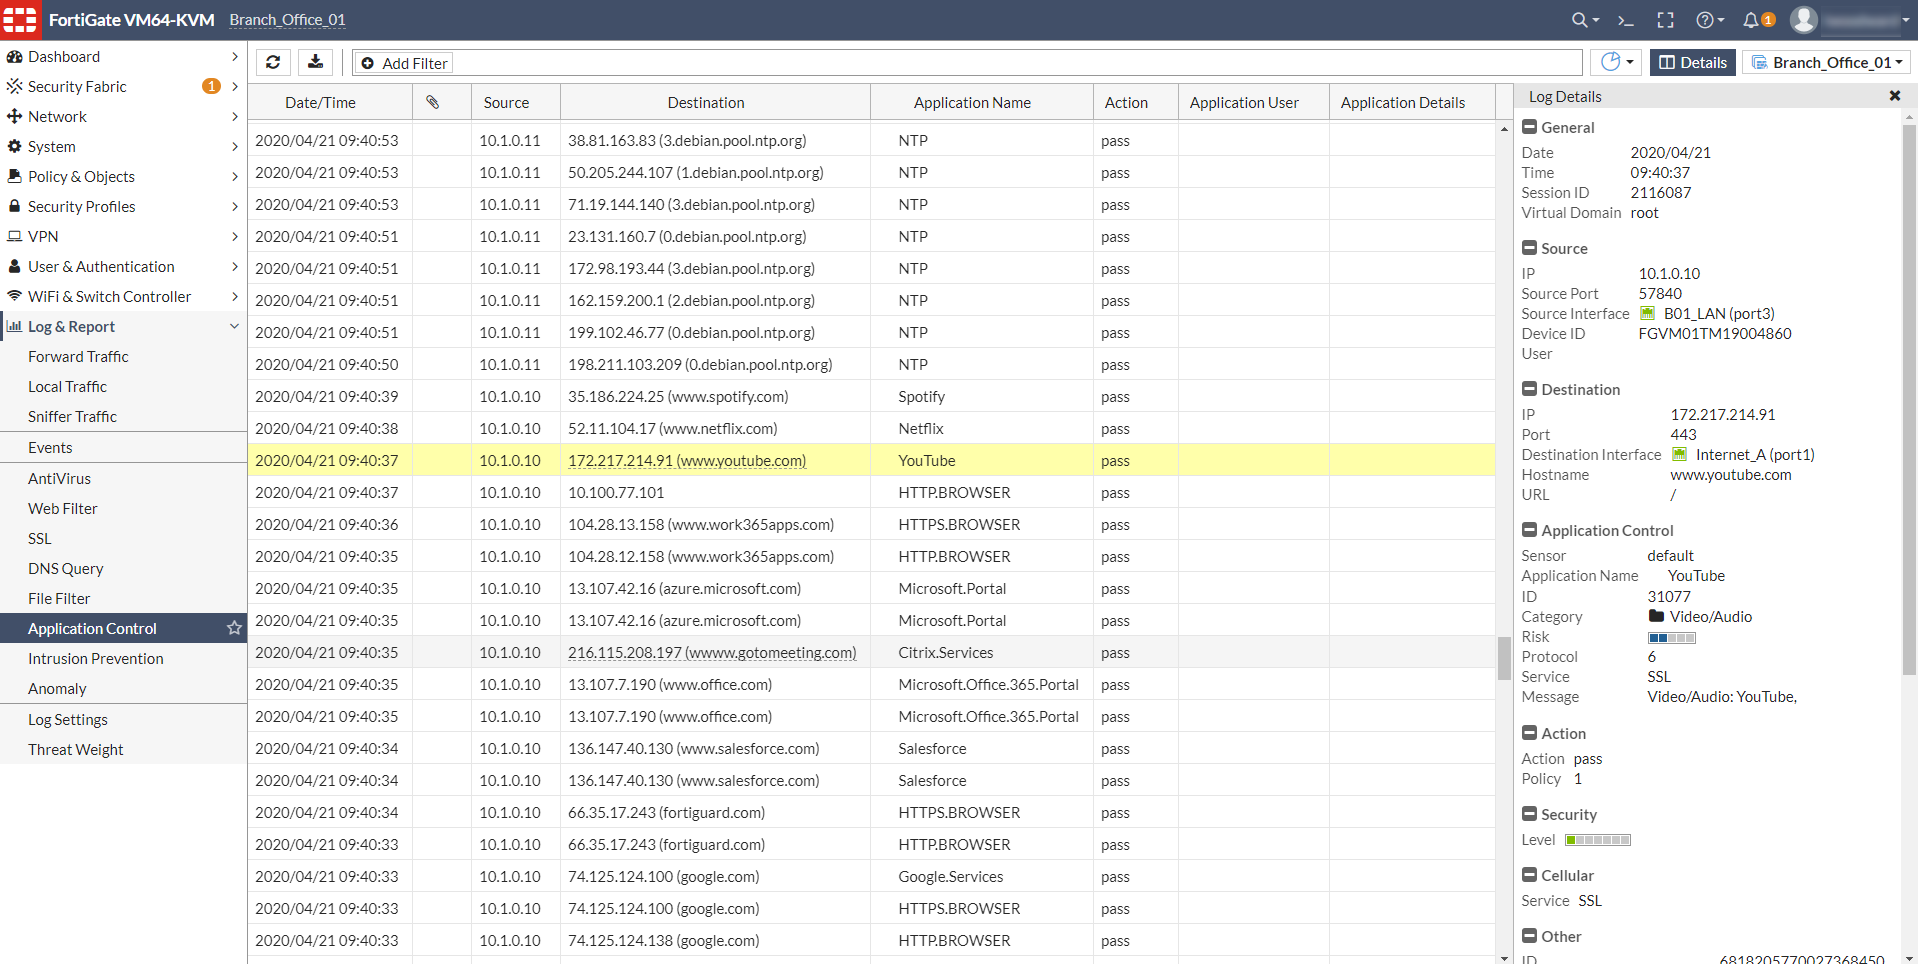Click the log table vertical scrollbar thumb

1504,658
